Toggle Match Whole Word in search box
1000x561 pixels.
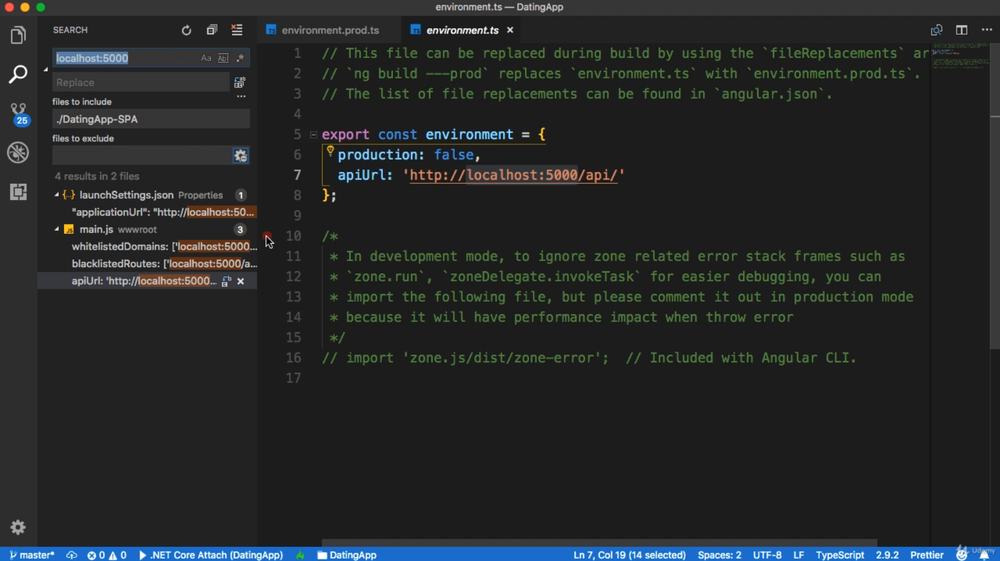[x=223, y=58]
